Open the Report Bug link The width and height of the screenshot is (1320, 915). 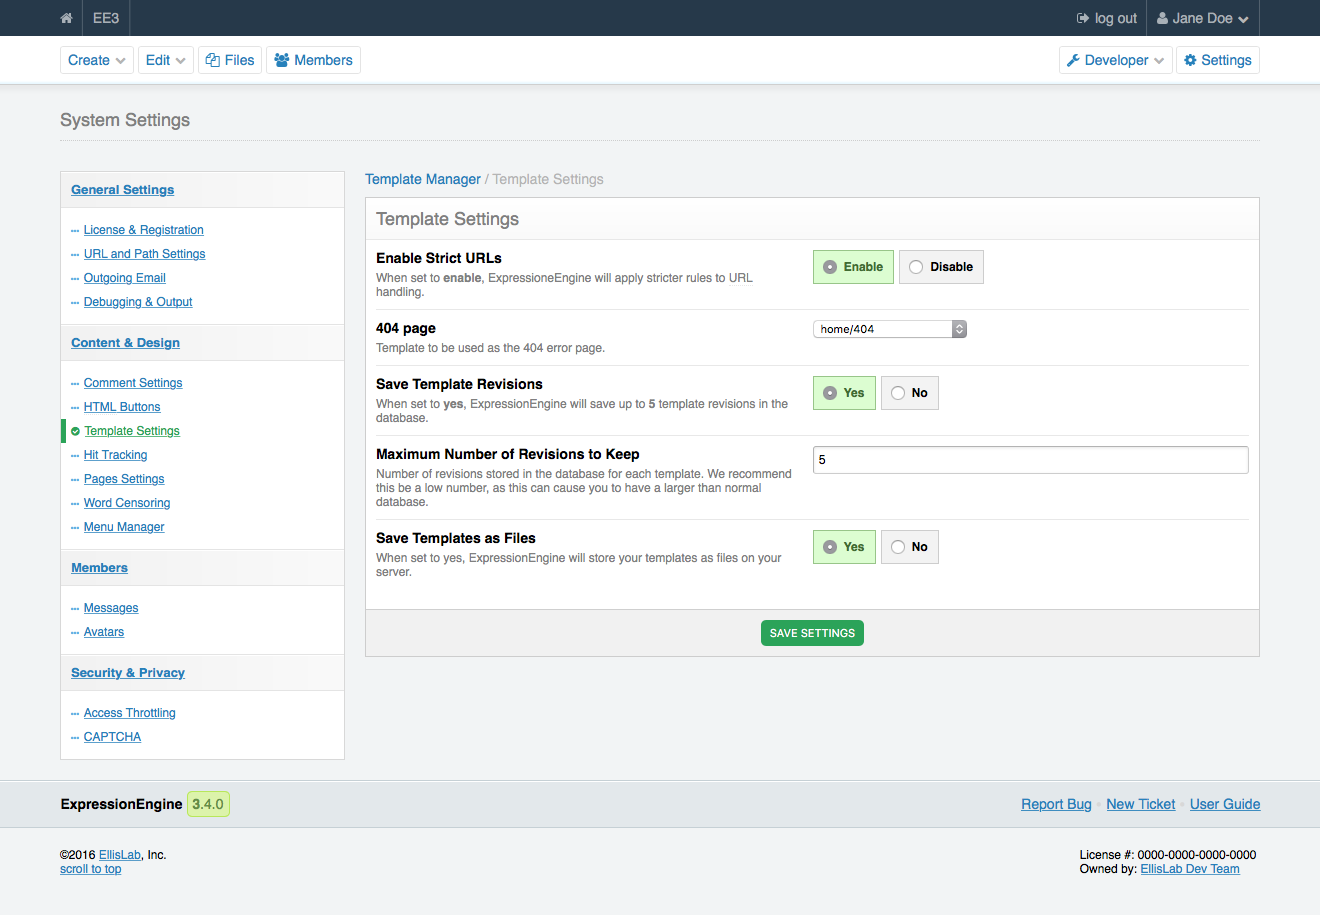click(1056, 804)
